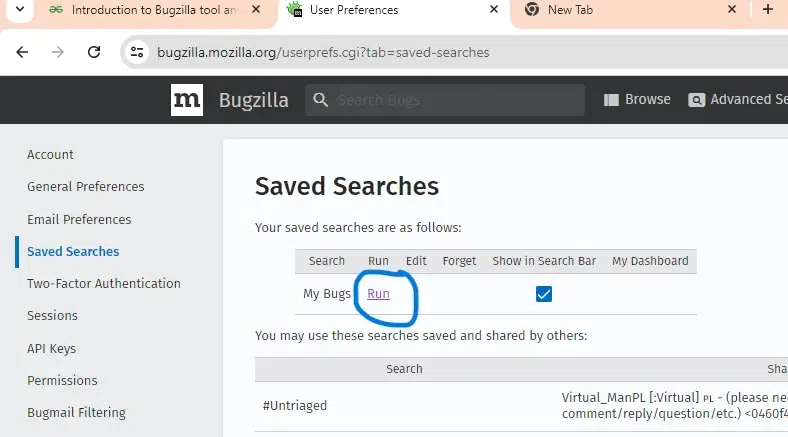Viewport: 788px width, 437px height.
Task: Click the Mozilla 'm' logo icon
Action: point(186,100)
